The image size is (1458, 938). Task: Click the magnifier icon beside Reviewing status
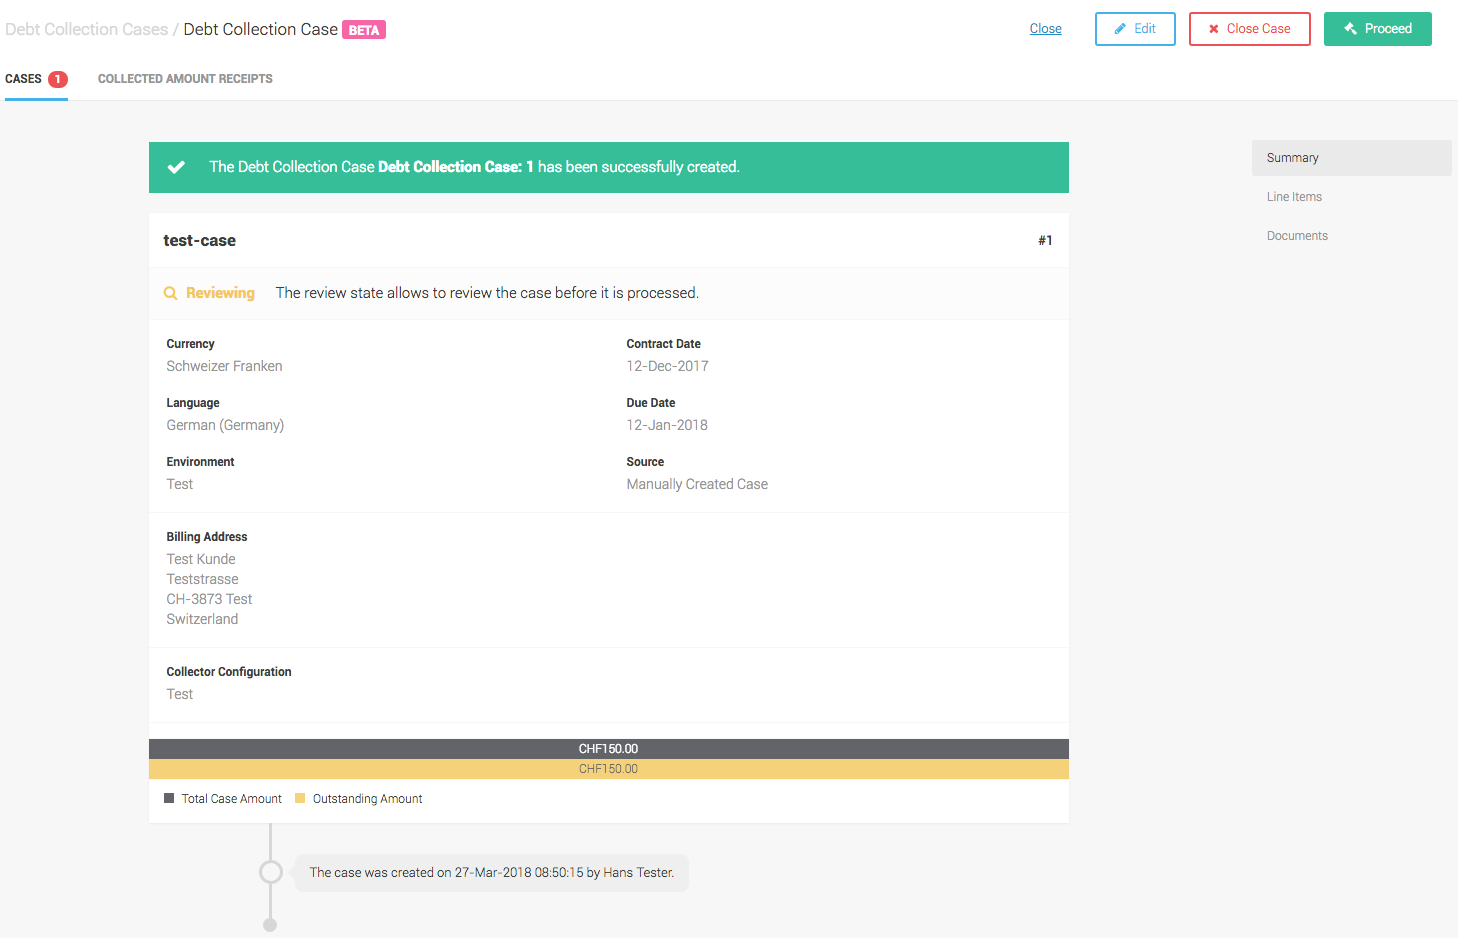(x=171, y=293)
